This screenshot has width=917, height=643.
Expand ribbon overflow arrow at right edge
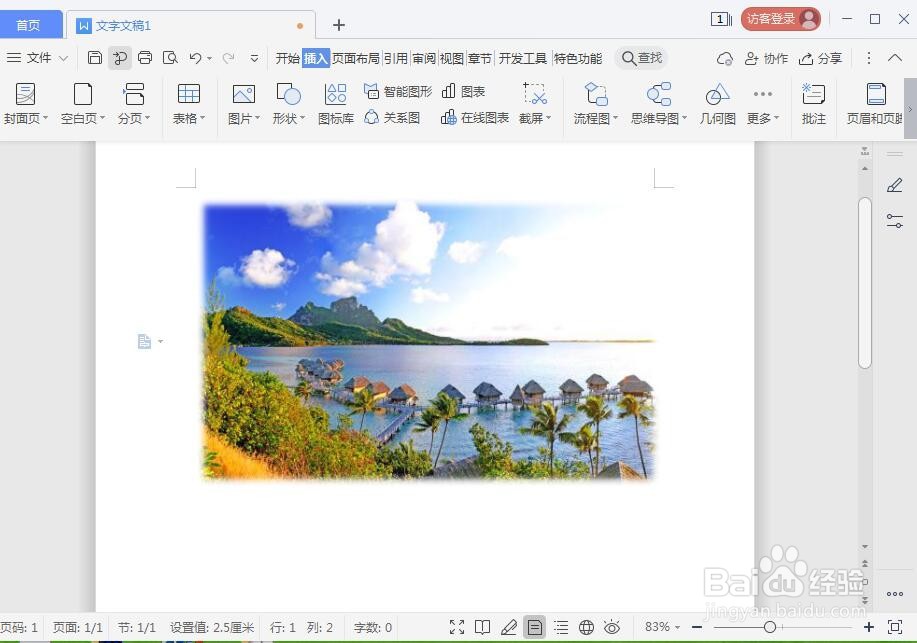tap(910, 109)
